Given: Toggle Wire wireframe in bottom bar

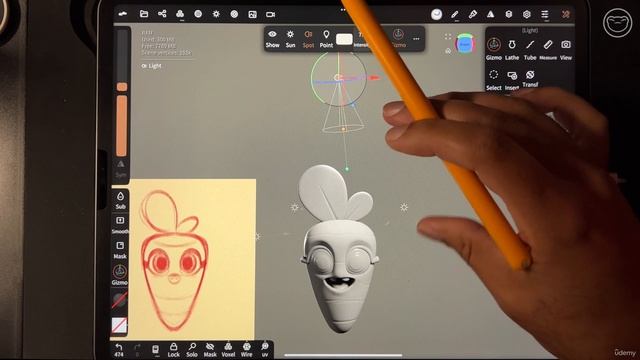Looking at the screenshot, I should (x=247, y=350).
